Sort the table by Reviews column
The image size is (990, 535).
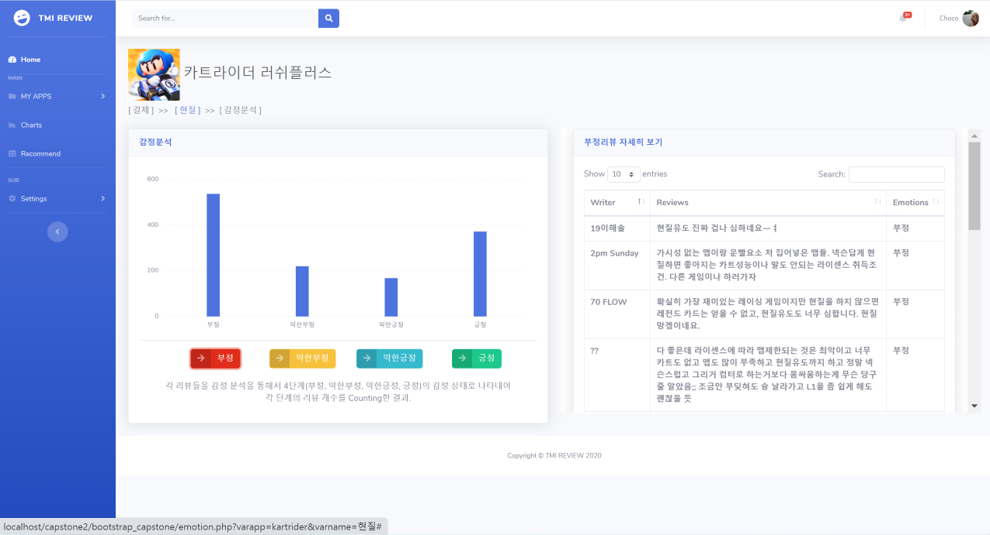pyautogui.click(x=768, y=203)
